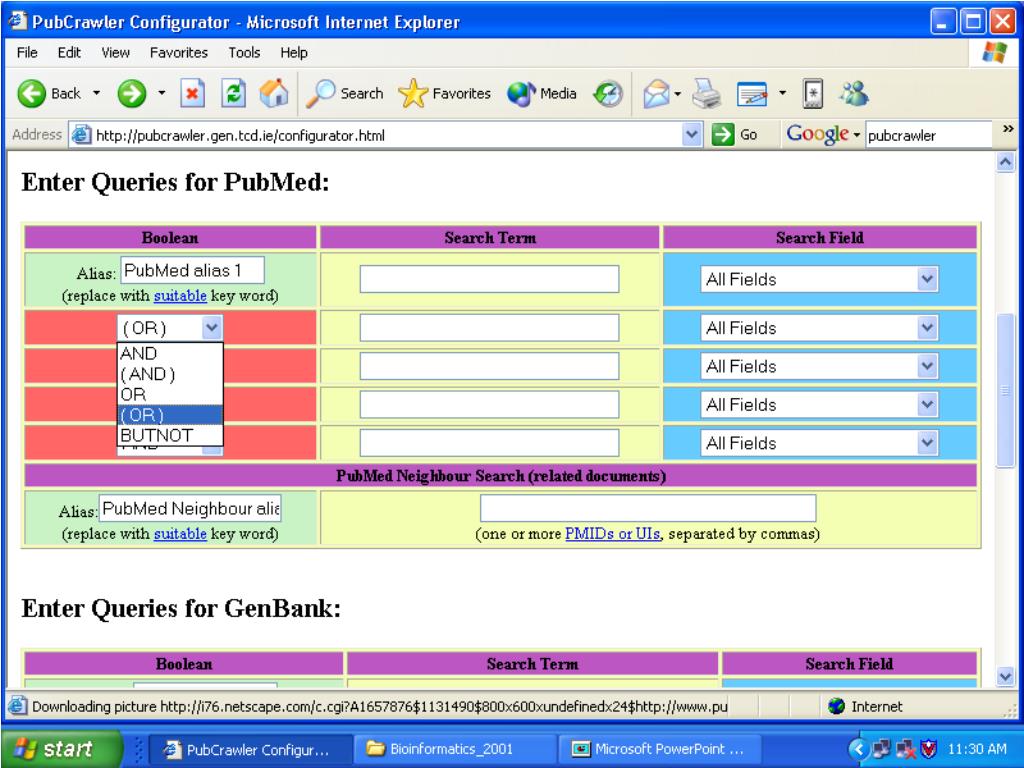1024x768 pixels.
Task: Refresh the page using the Refresh icon
Action: coord(233,94)
